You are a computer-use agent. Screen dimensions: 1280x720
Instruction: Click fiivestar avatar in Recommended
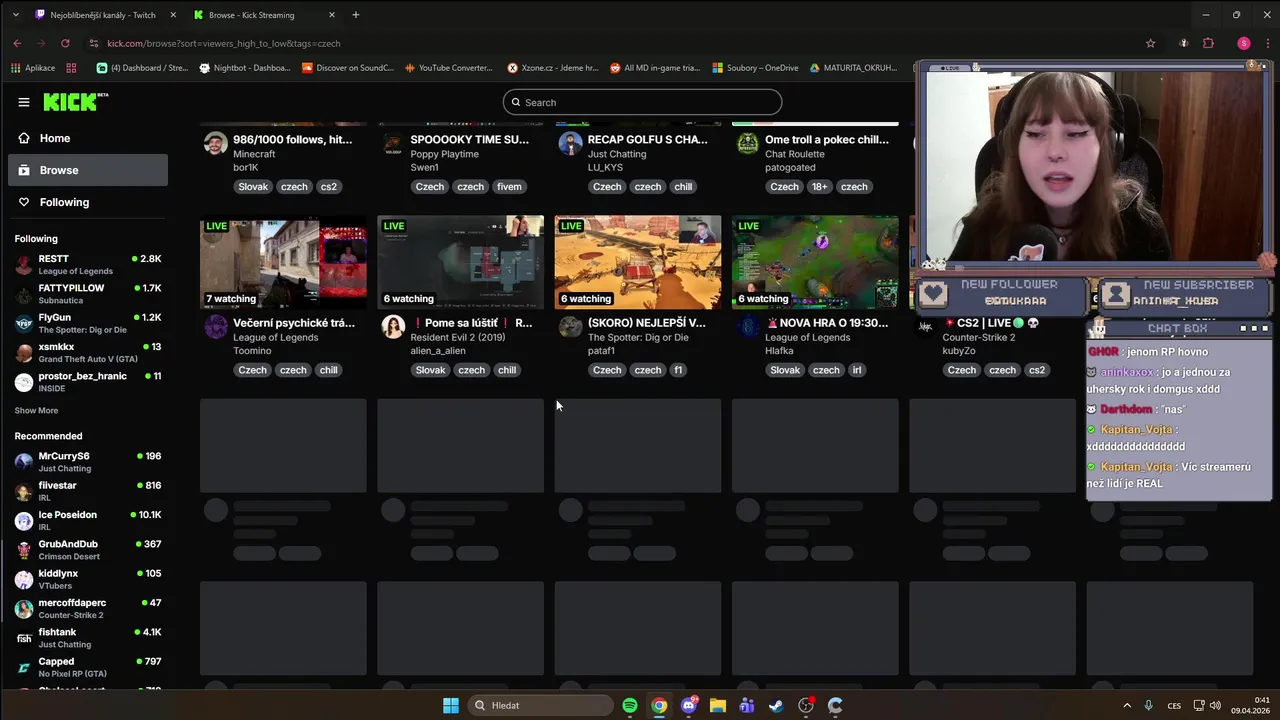click(24, 491)
